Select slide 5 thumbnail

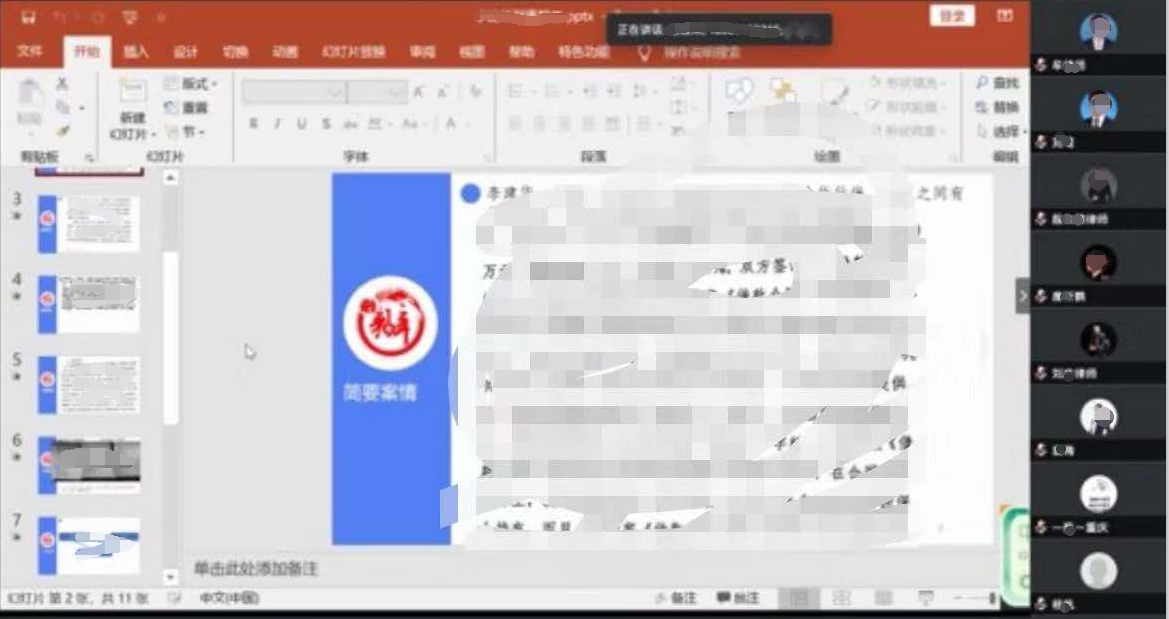click(x=89, y=385)
